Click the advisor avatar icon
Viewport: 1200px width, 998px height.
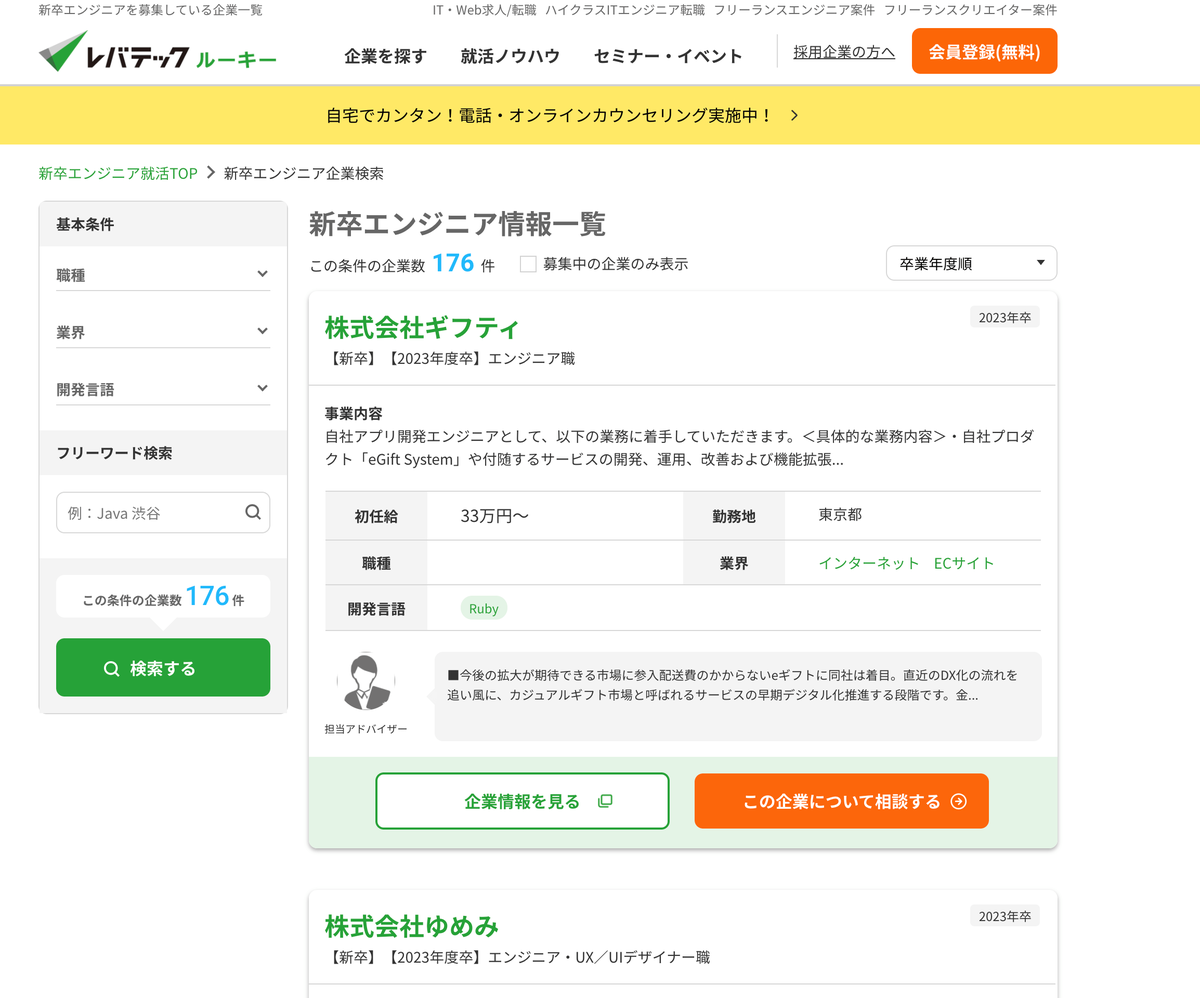(x=366, y=681)
